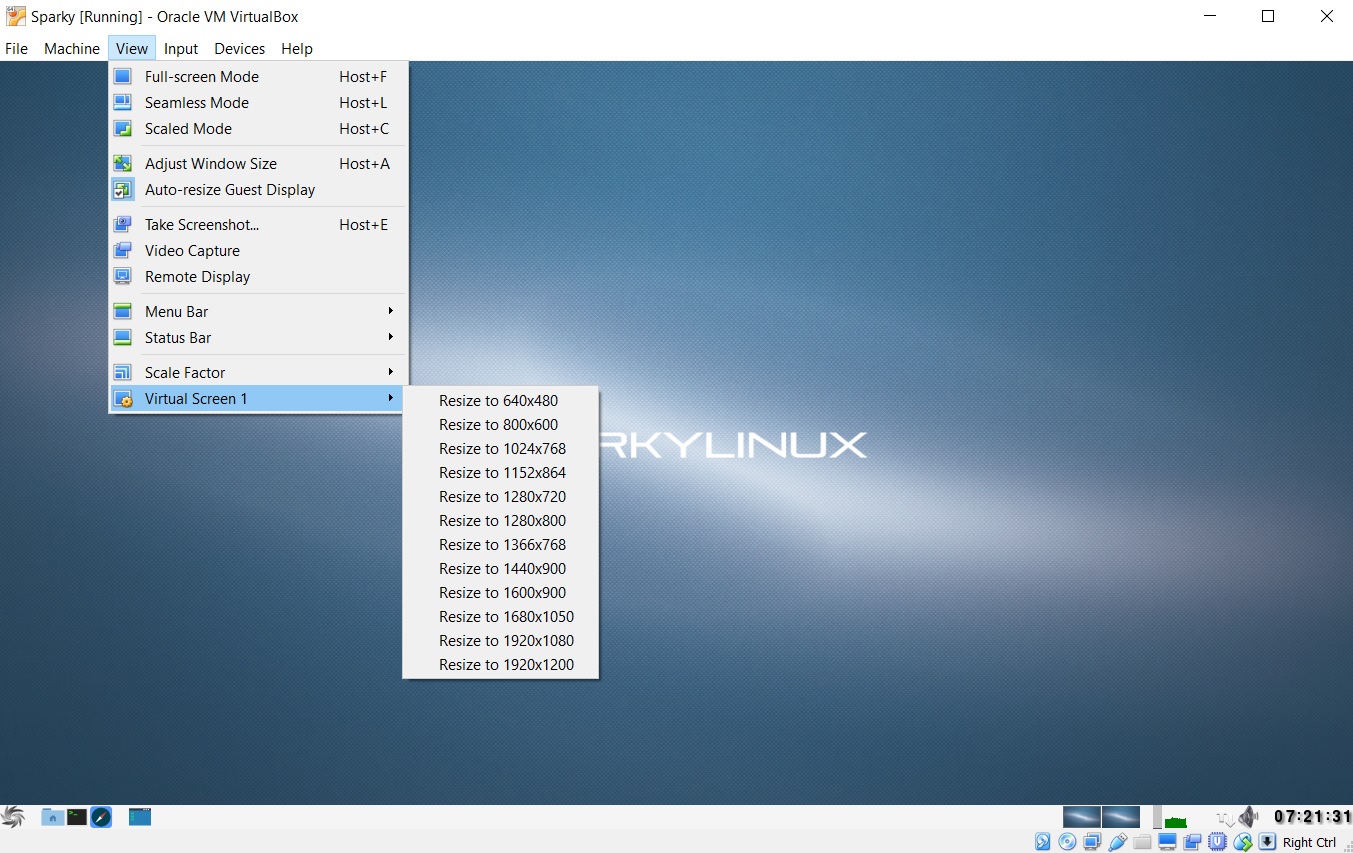Expand the Scale Factor submenu
Image resolution: width=1353 pixels, height=853 pixels.
point(258,373)
